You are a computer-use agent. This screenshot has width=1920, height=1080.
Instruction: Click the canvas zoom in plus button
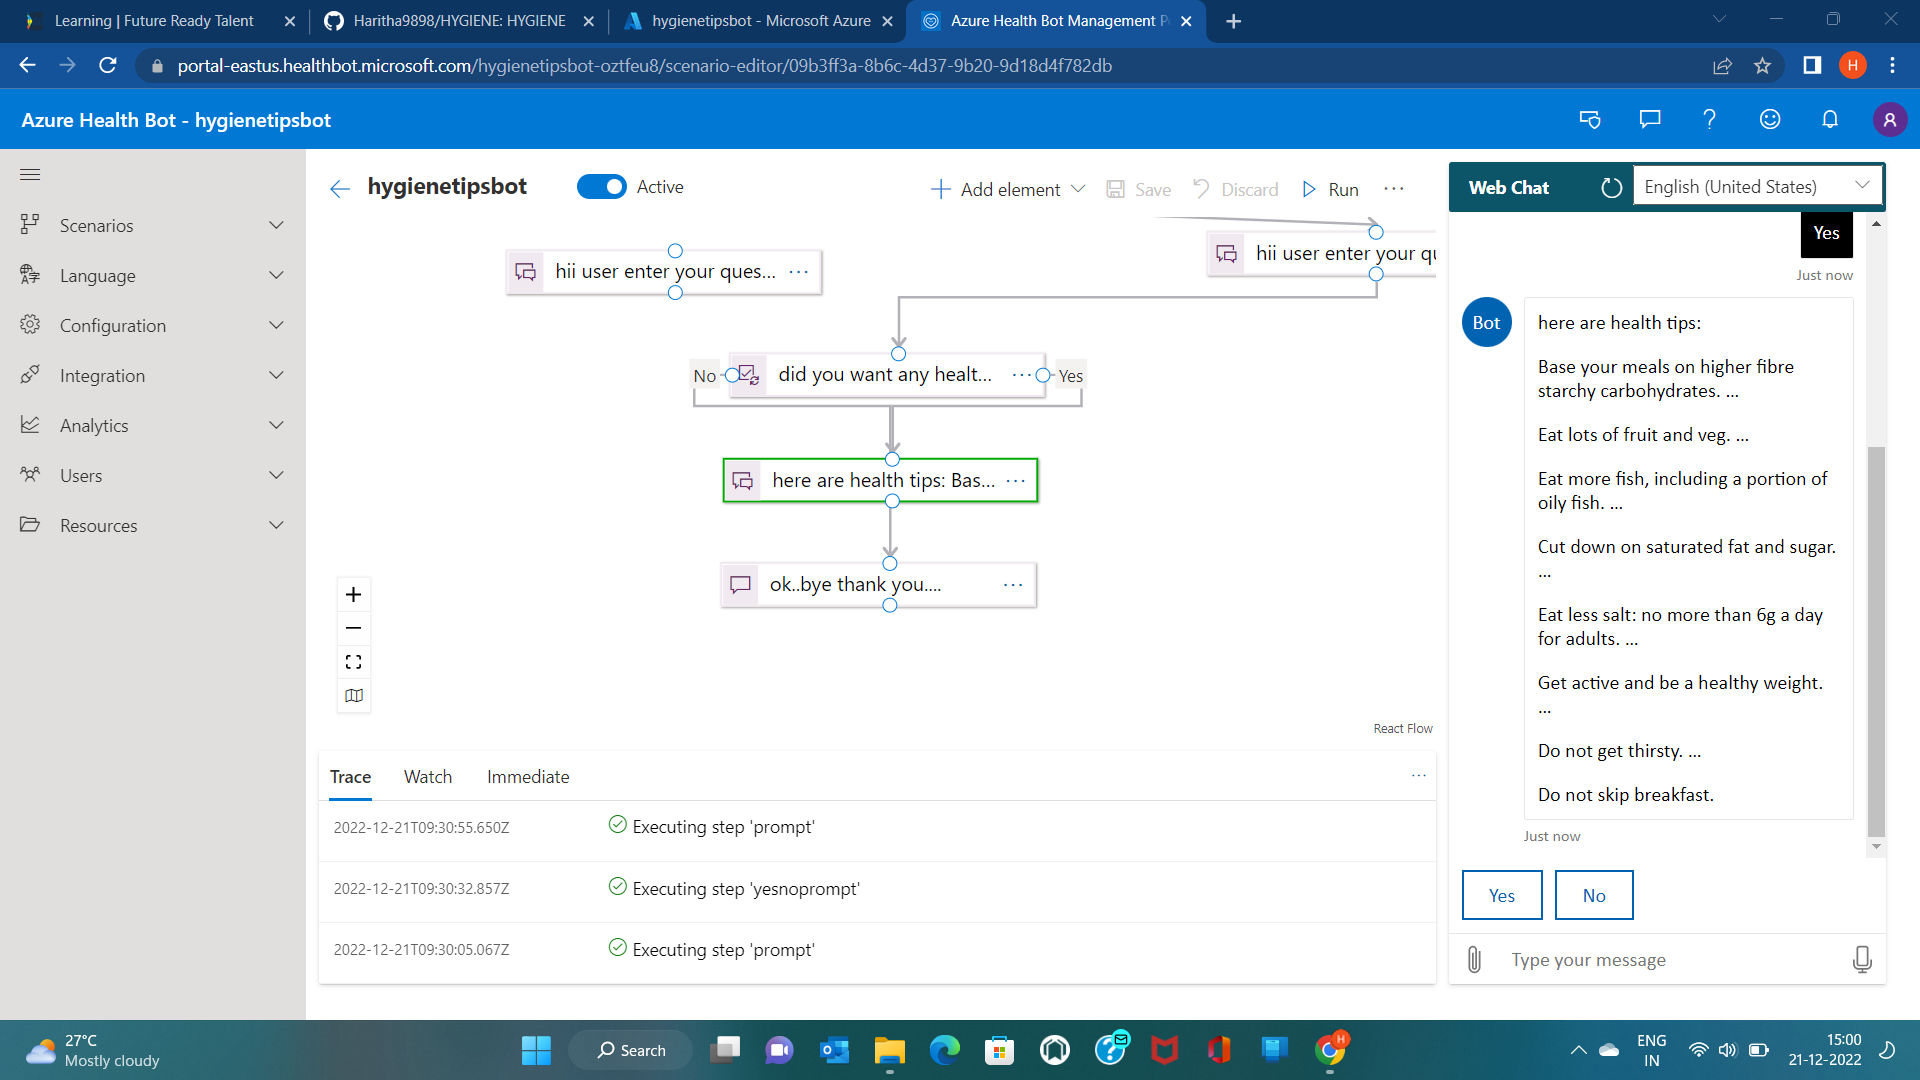click(353, 595)
